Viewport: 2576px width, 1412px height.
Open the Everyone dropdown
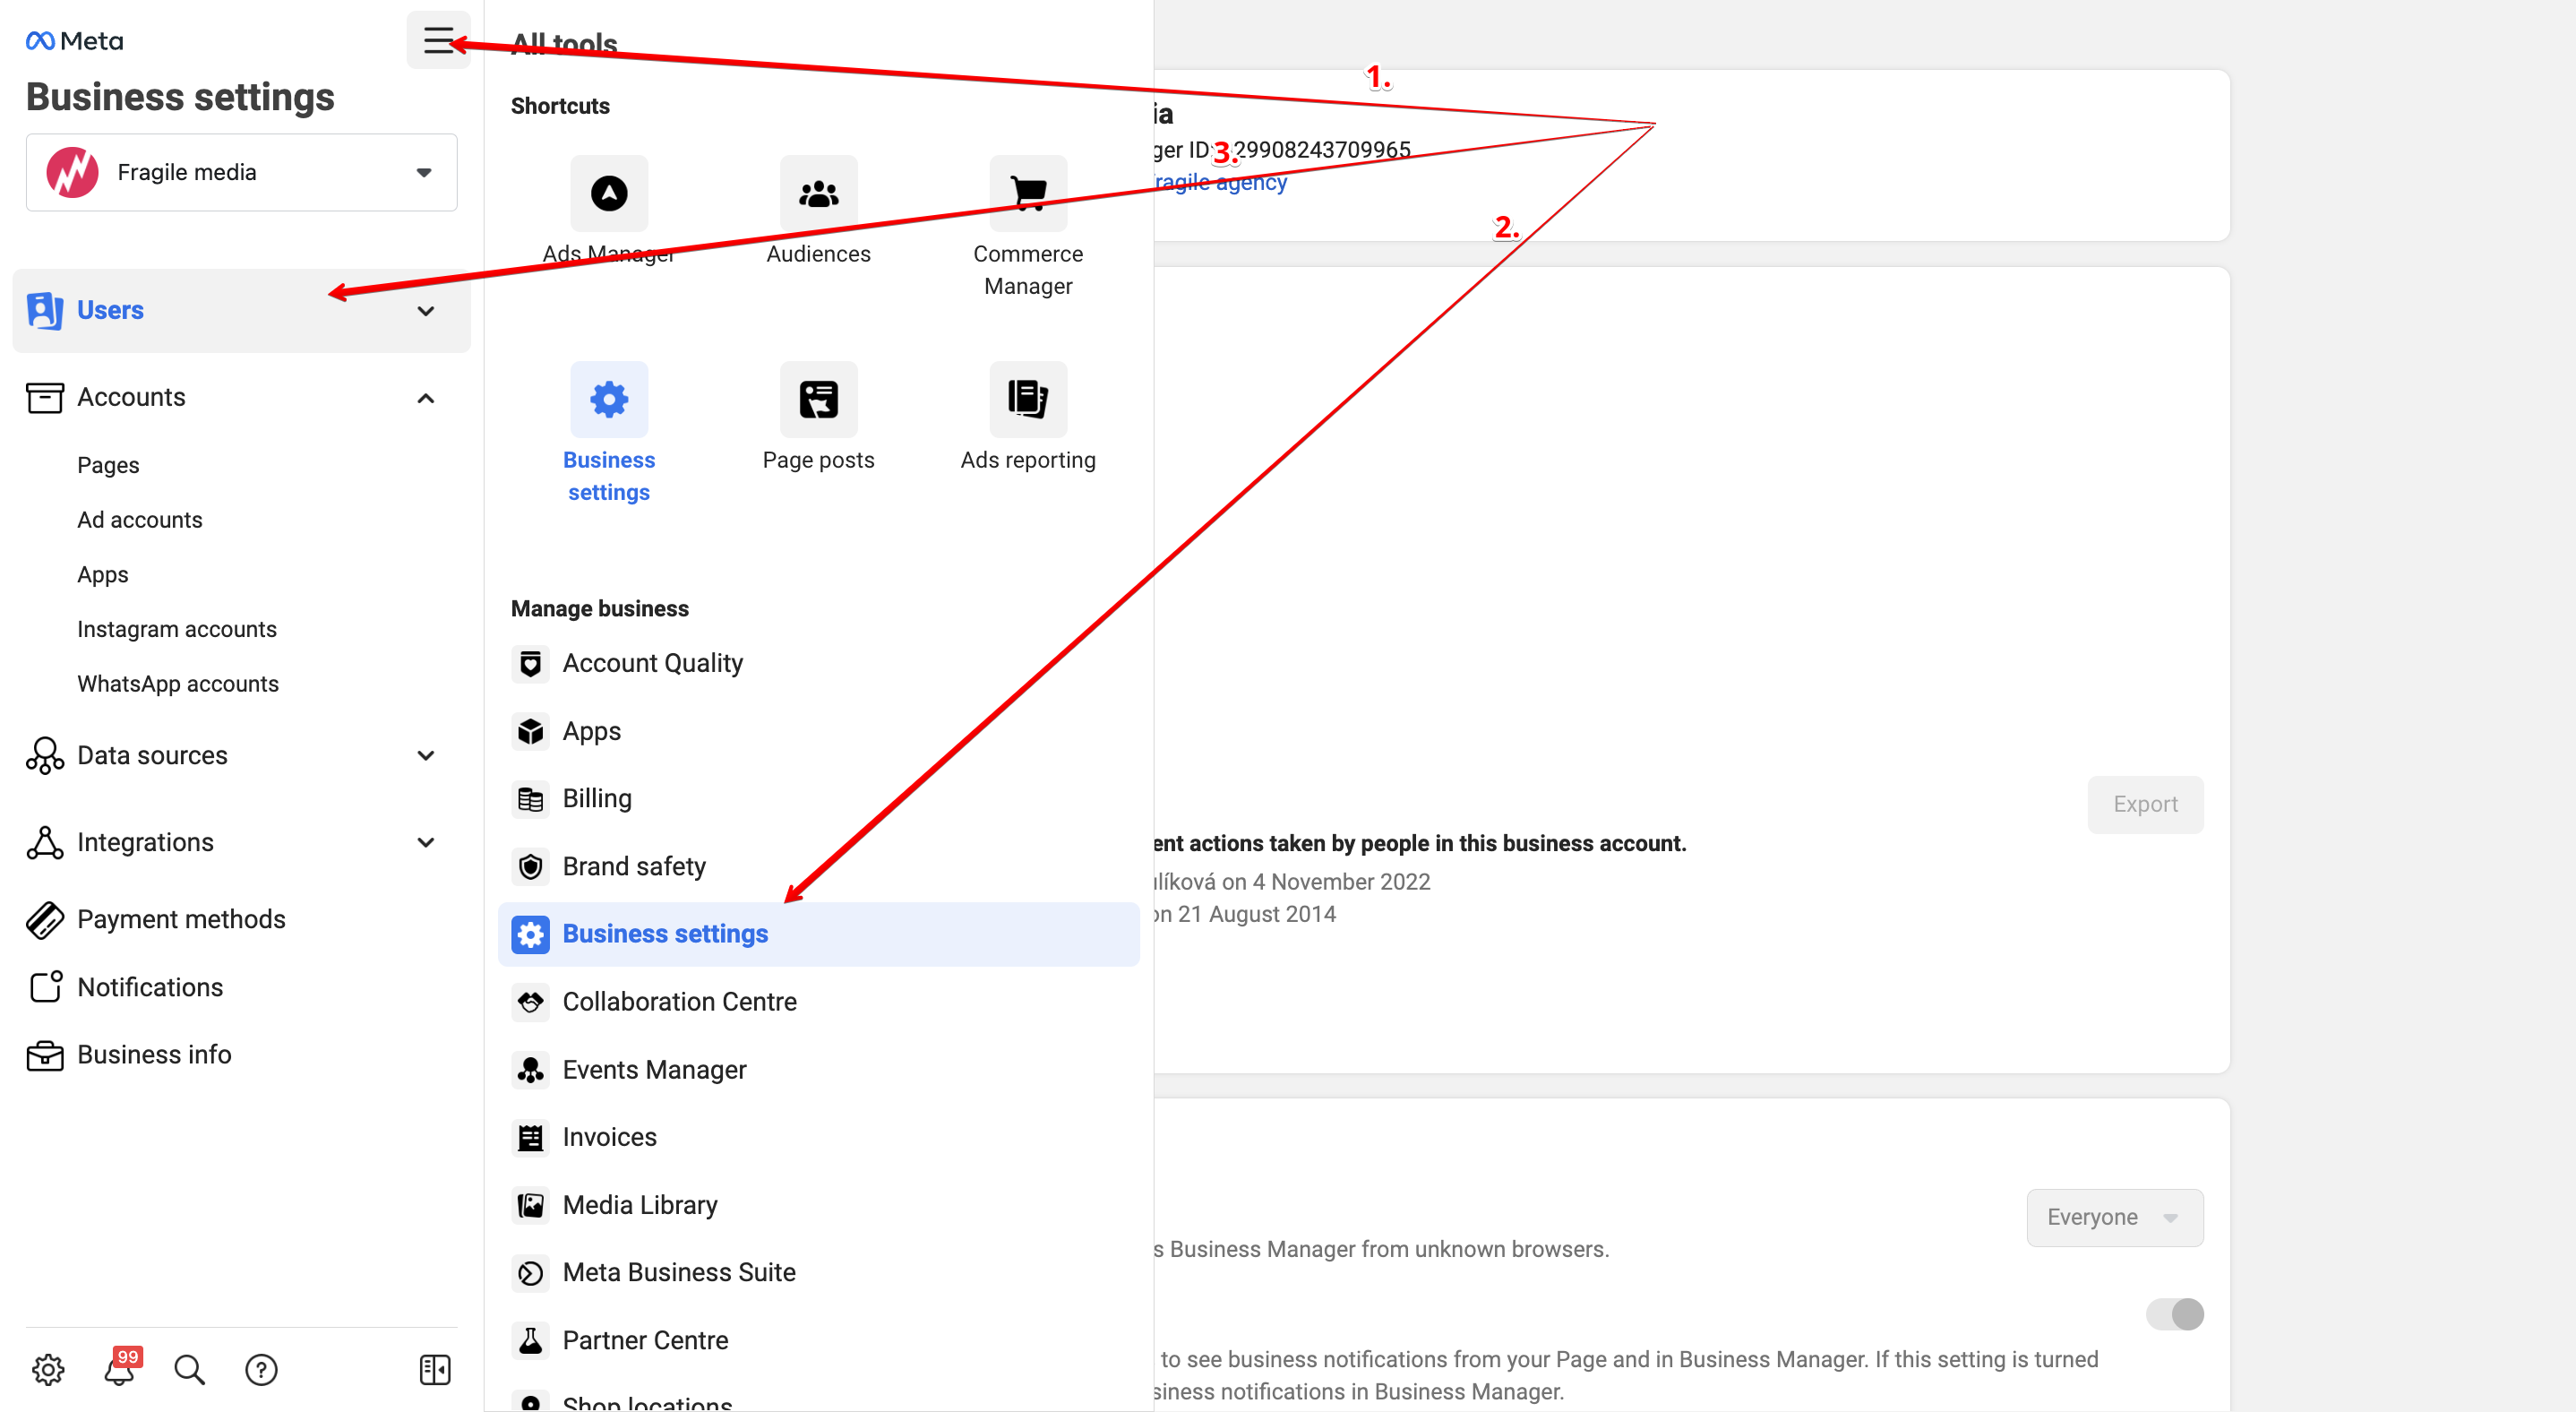pos(2113,1217)
